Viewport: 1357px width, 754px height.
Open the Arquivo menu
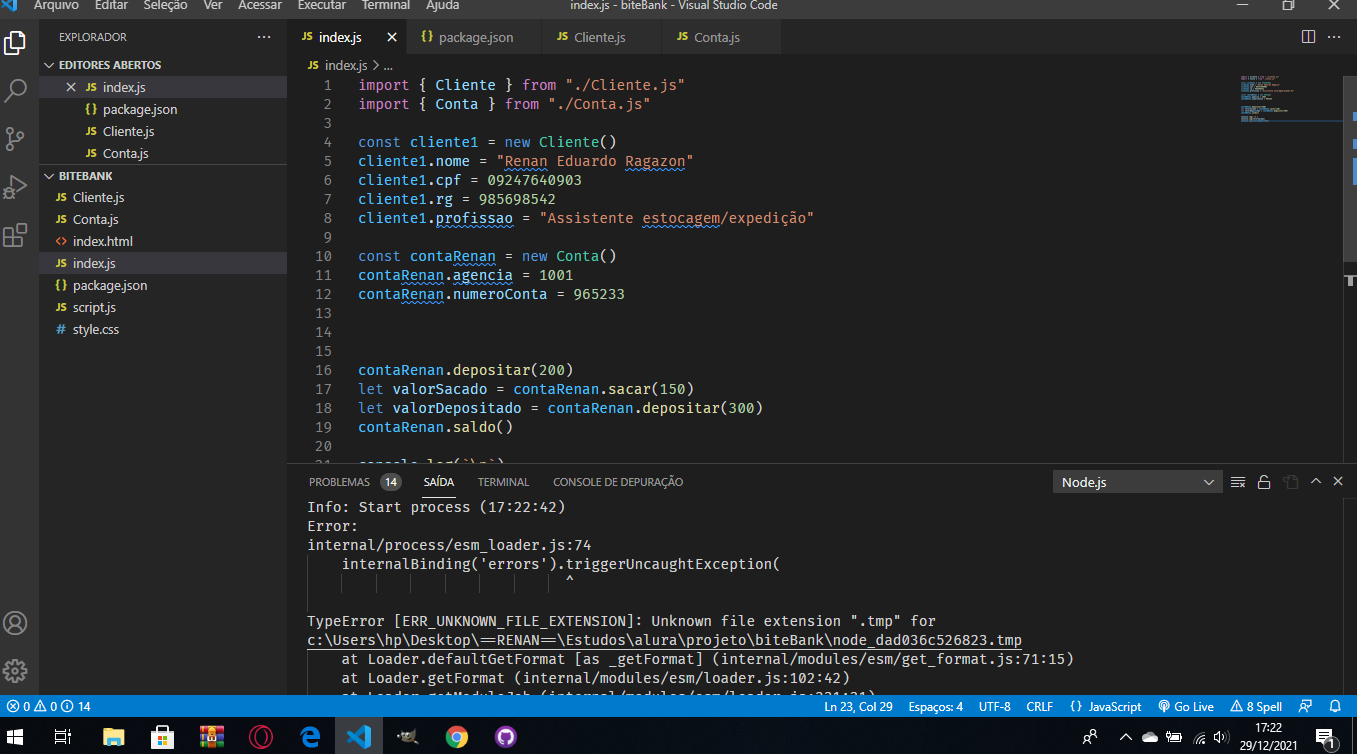(56, 5)
